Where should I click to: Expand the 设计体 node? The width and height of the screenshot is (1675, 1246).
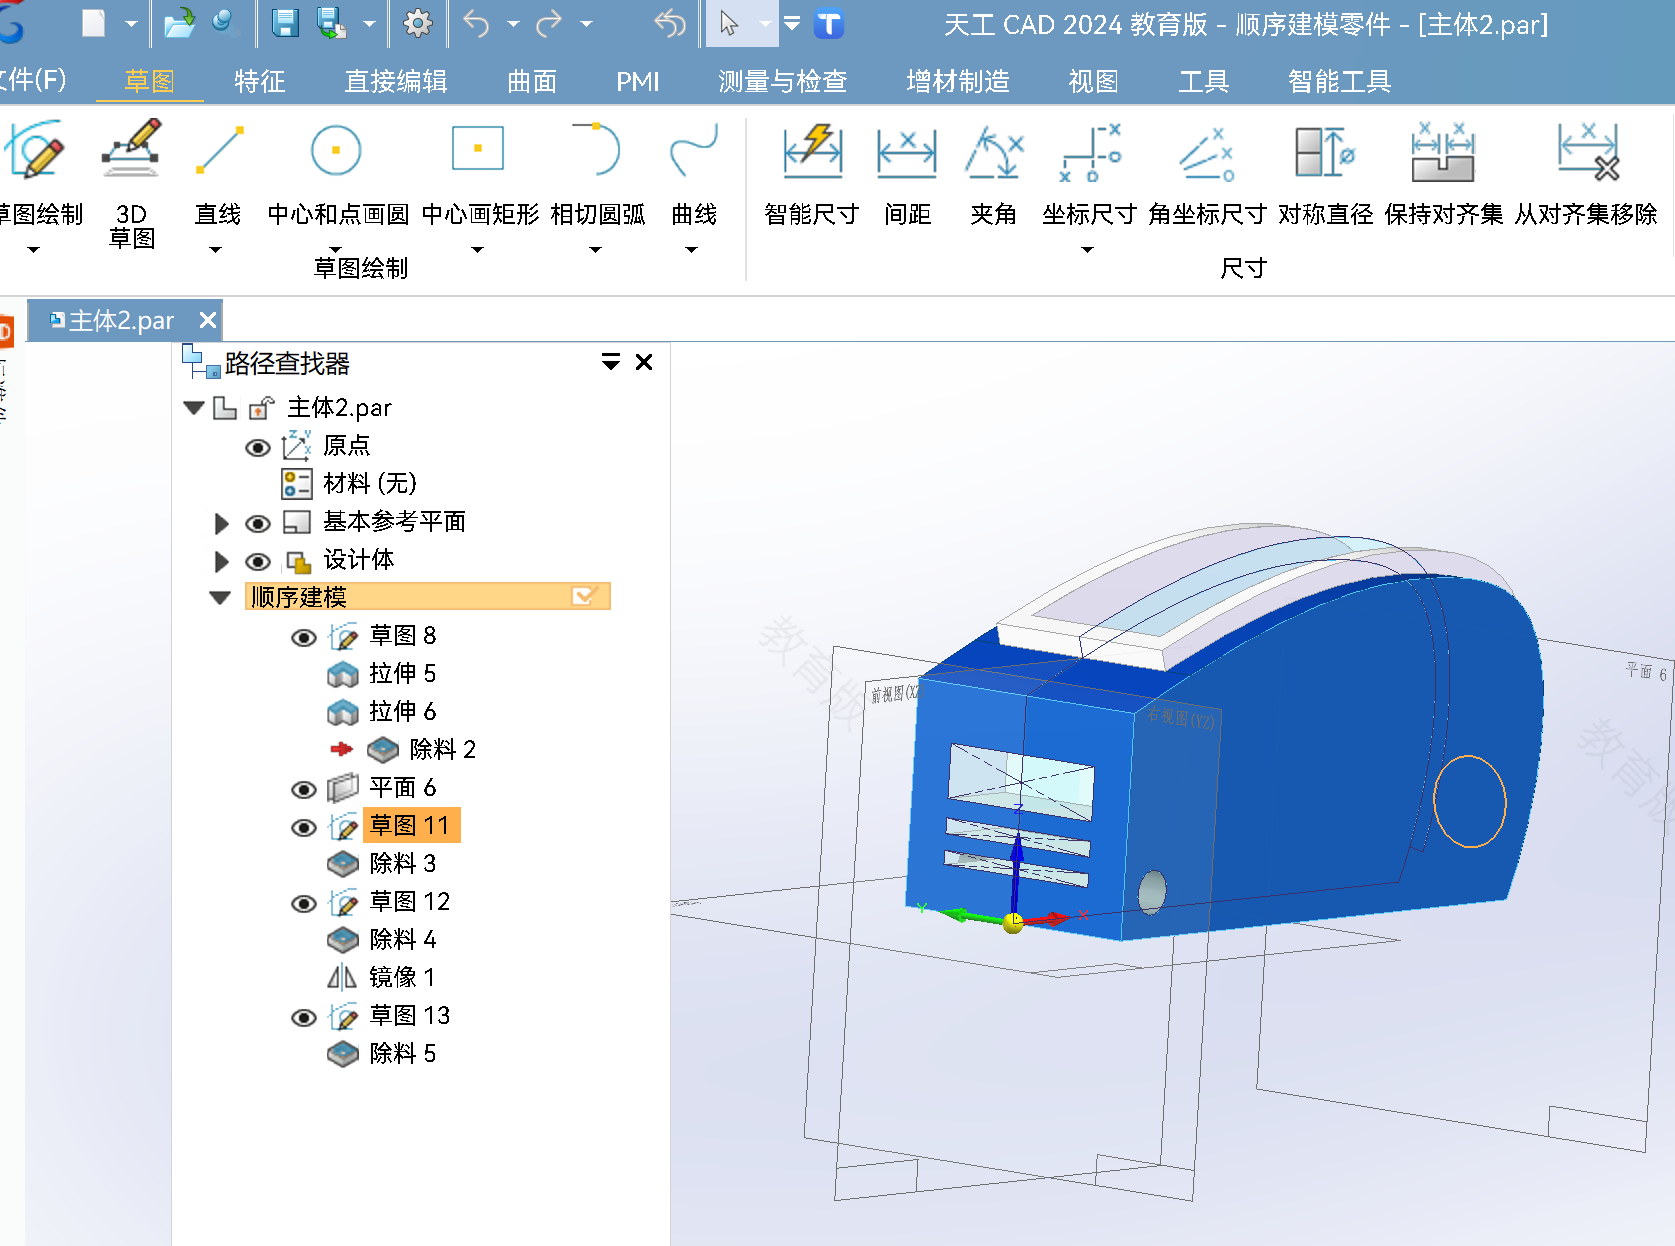(222, 561)
